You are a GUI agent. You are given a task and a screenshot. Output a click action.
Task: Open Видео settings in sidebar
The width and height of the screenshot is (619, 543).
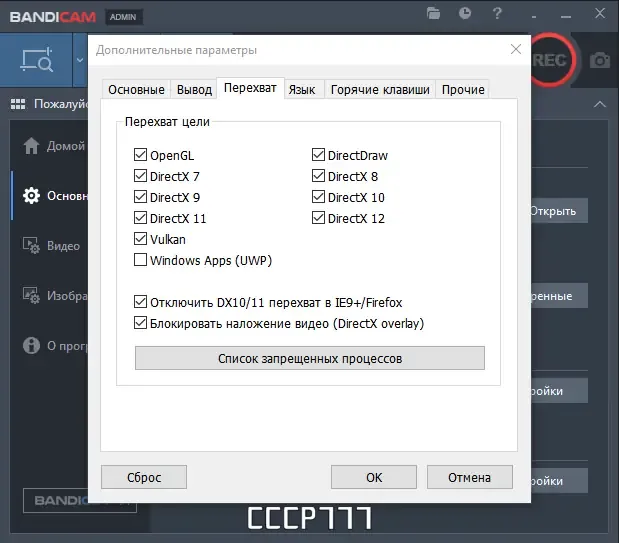51,246
